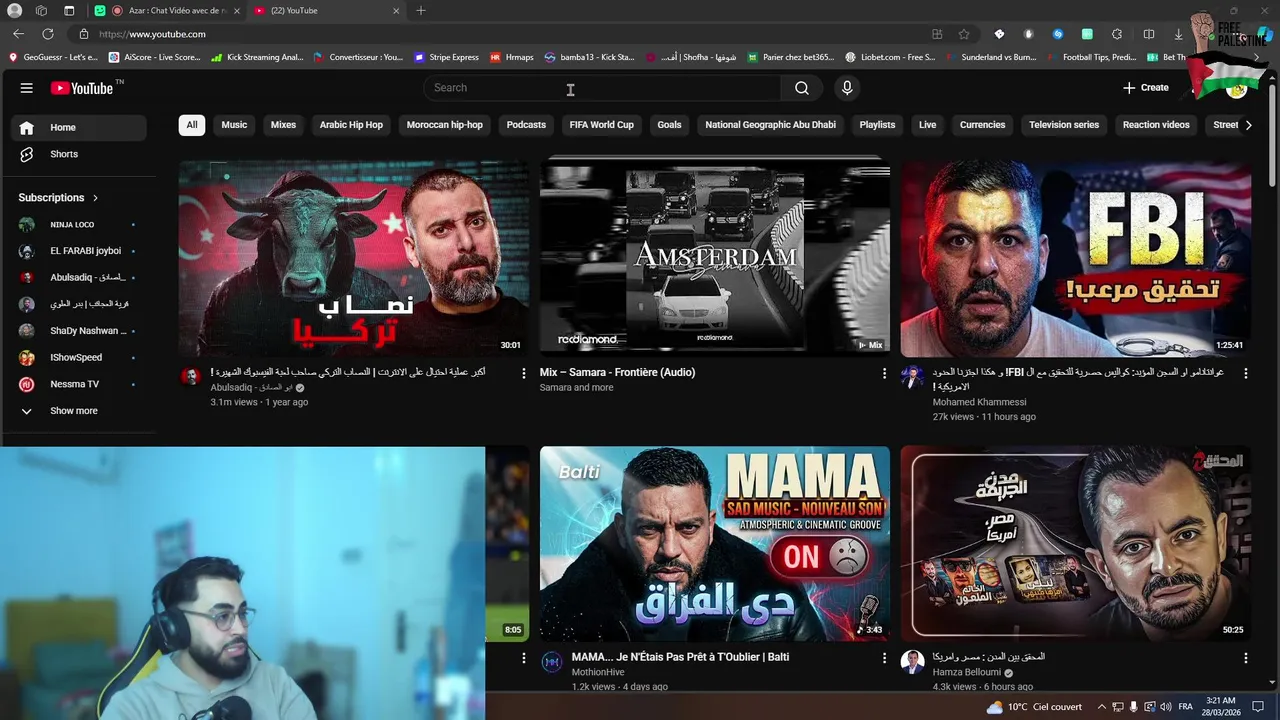This screenshot has height=720, width=1280.
Task: Open title MAMA... Je N'Étais Pas Prêt
Action: (680, 657)
